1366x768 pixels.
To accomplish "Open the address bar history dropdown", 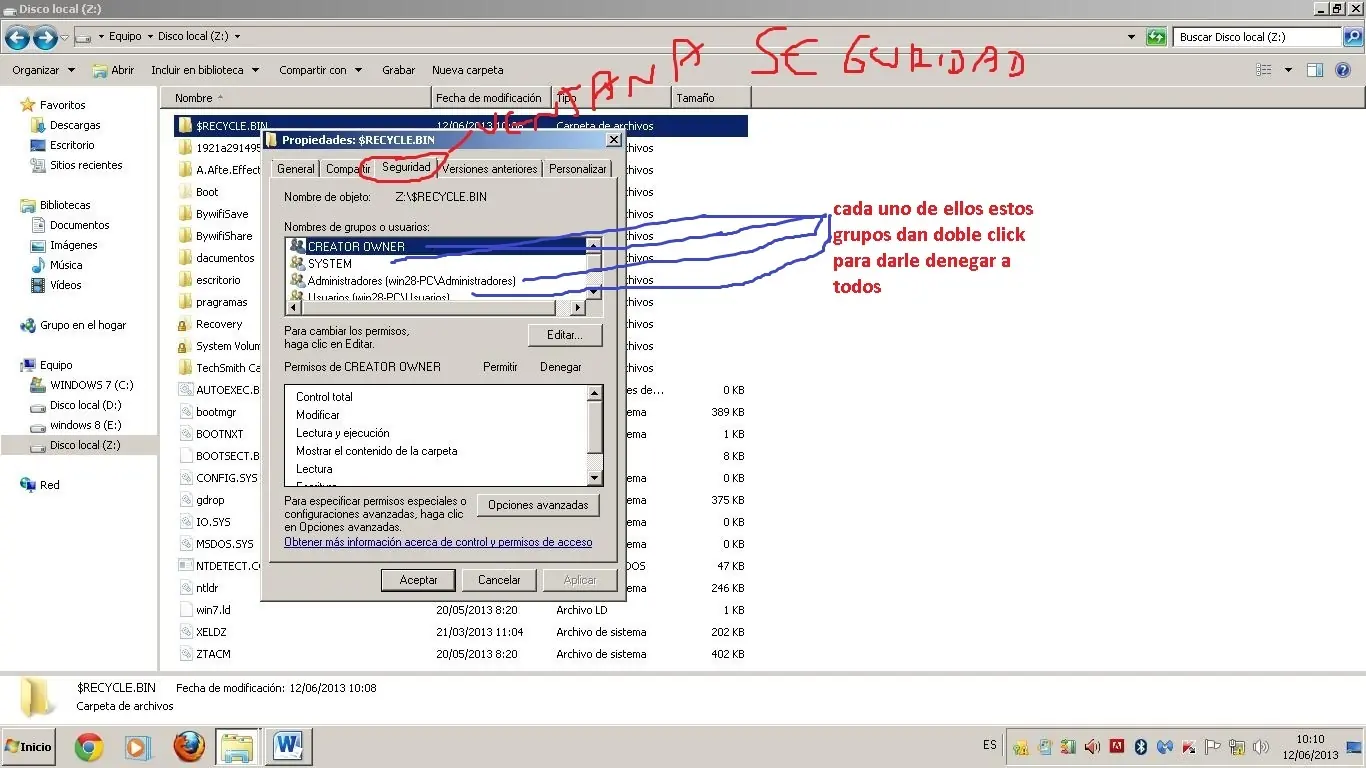I will pyautogui.click(x=1132, y=37).
